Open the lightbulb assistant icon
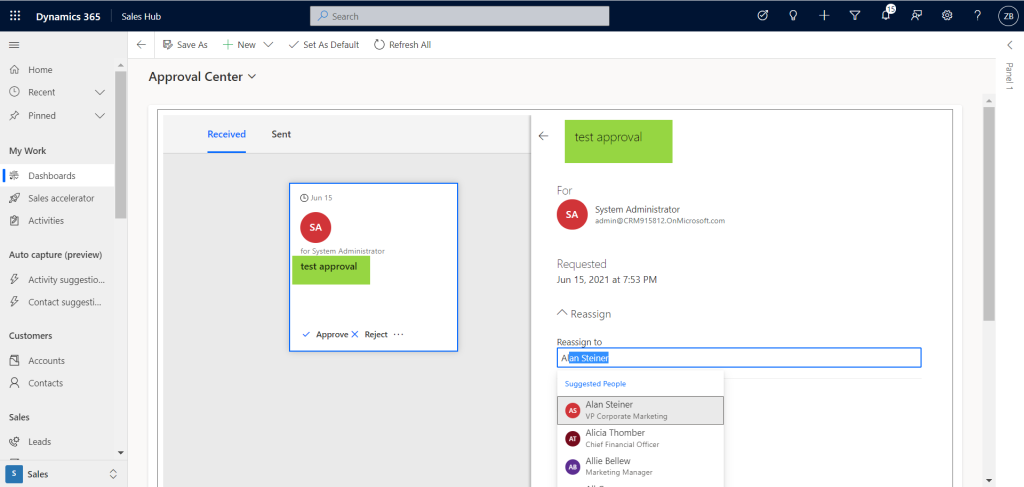This screenshot has width=1024, height=487. (793, 16)
